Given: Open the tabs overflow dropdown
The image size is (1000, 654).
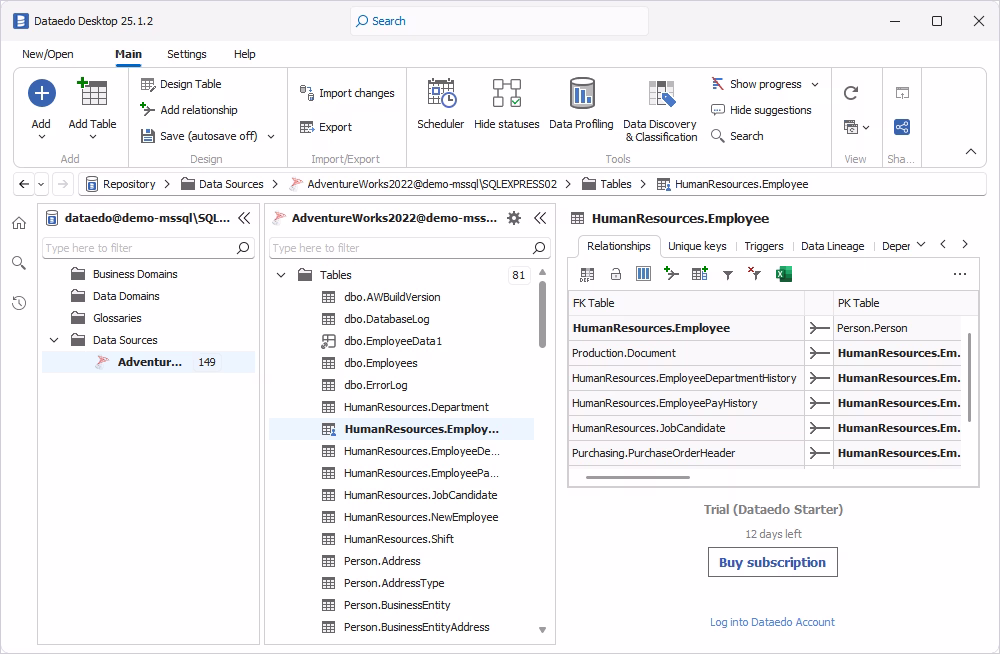Looking at the screenshot, I should (x=921, y=245).
